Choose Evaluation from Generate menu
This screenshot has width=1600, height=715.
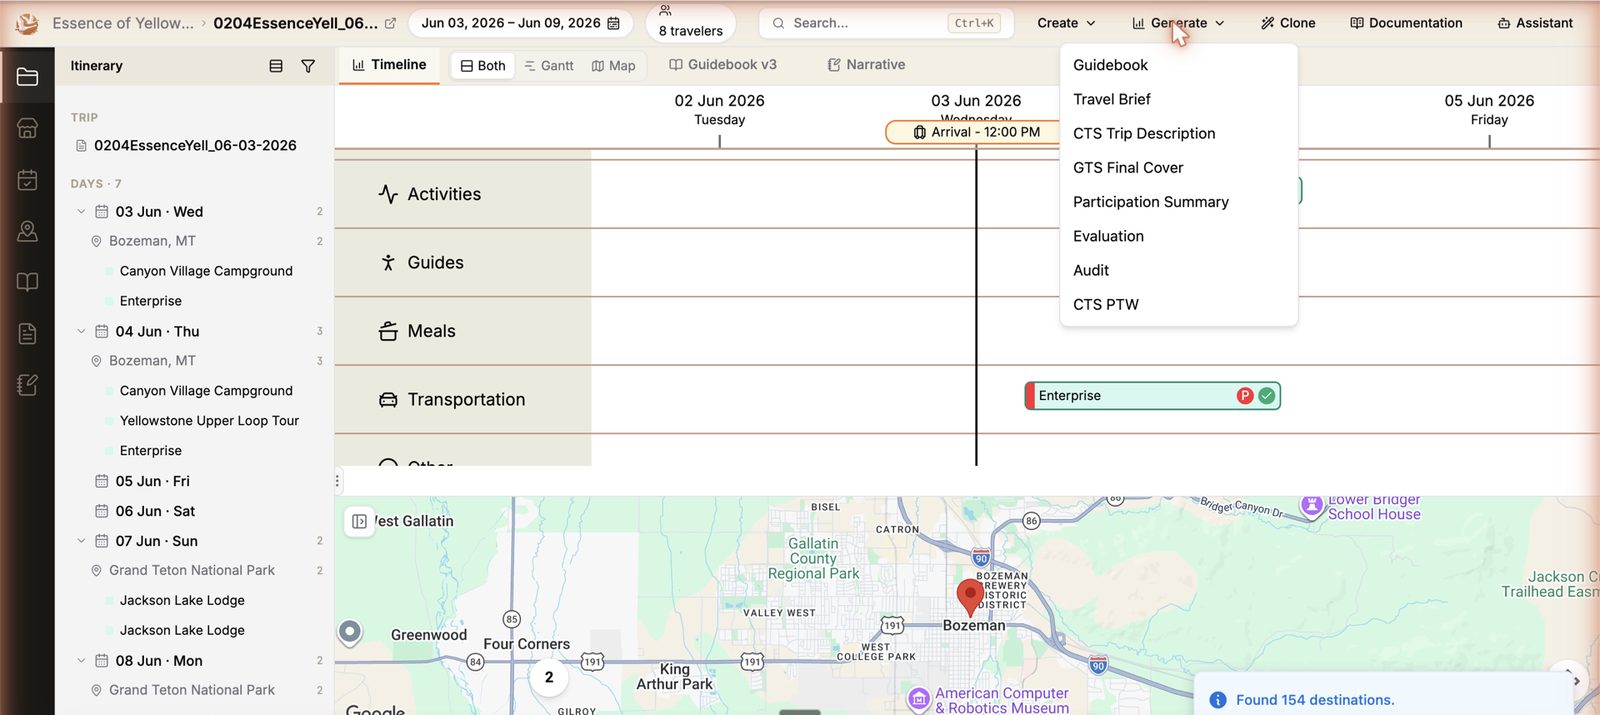coord(1178,236)
